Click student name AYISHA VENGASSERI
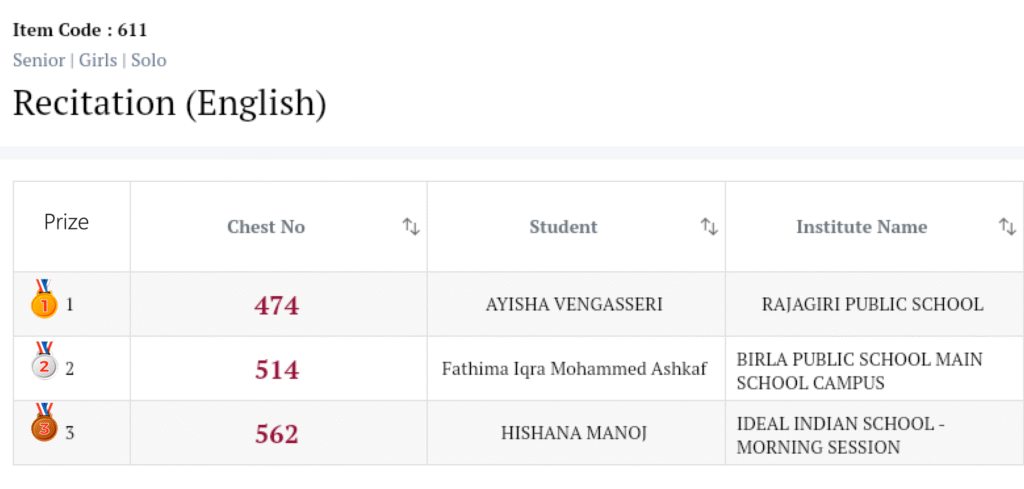1024x489 pixels. coord(574,304)
